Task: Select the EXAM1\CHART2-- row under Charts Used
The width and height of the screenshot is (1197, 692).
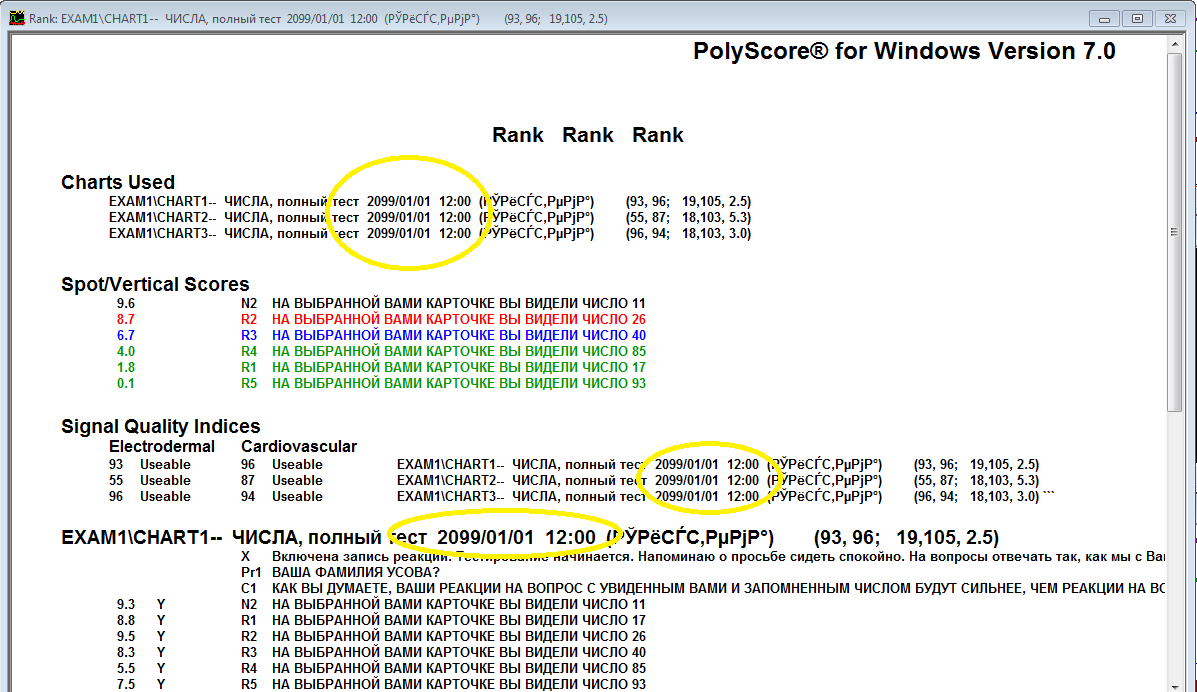Action: click(x=430, y=218)
